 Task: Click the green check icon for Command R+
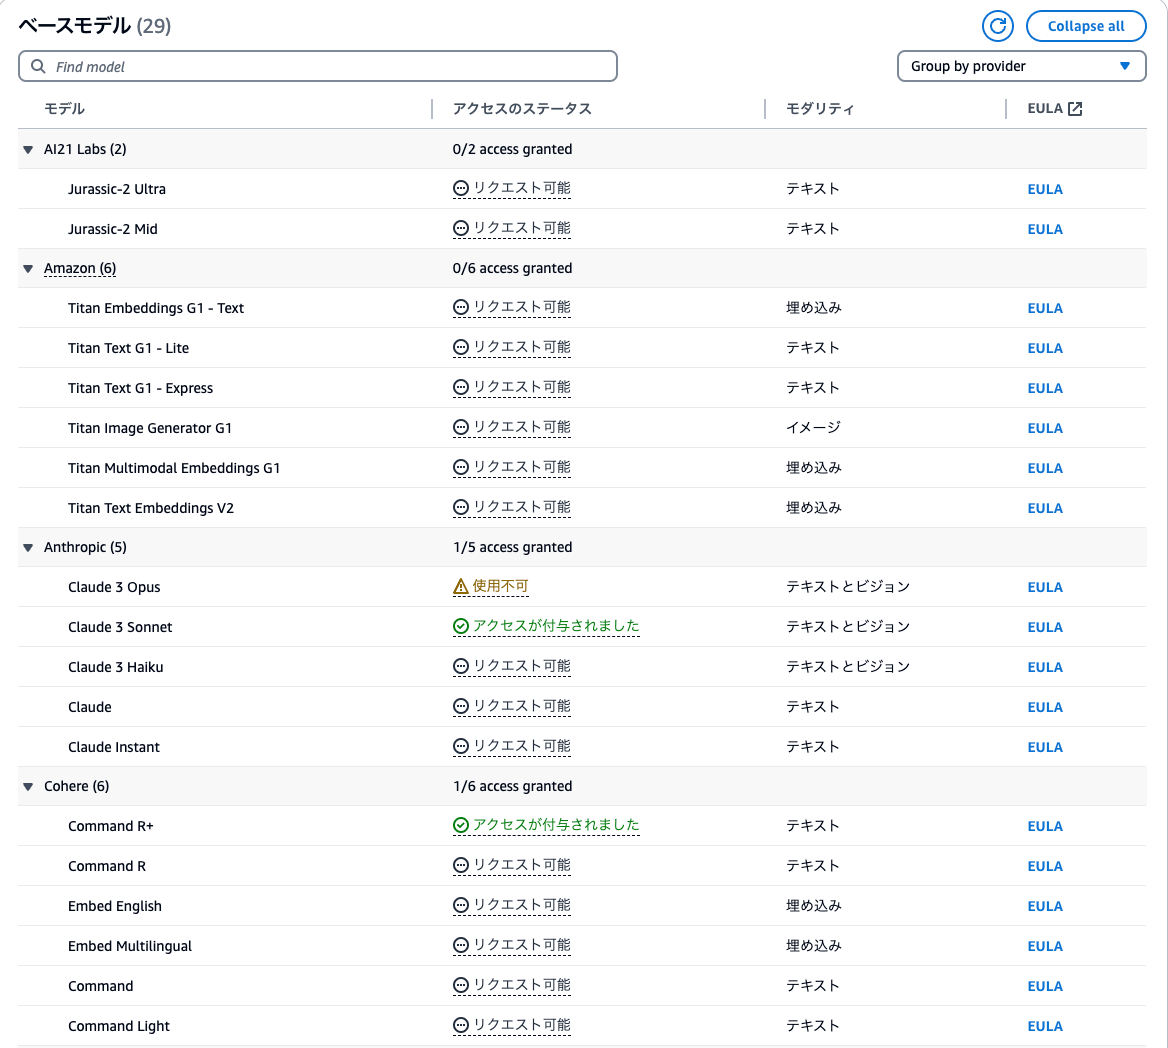coord(461,825)
